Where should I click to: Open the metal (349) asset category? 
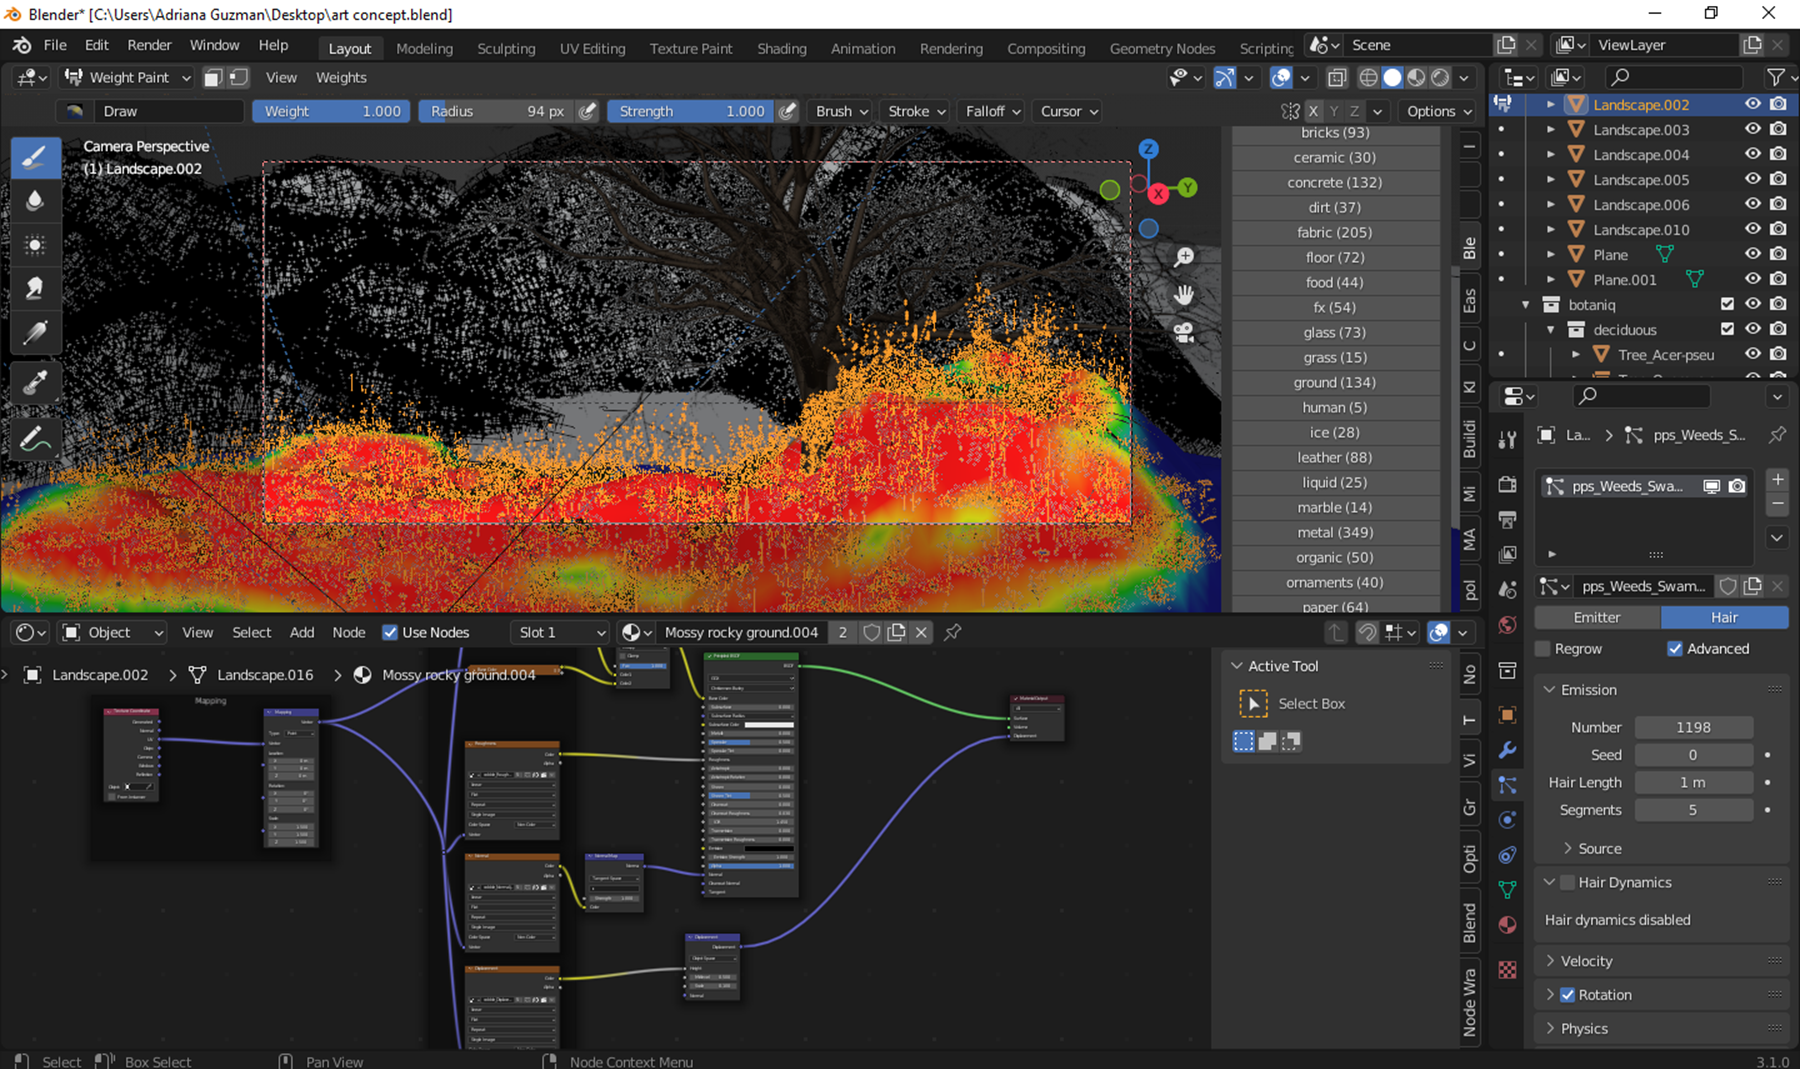click(x=1335, y=532)
